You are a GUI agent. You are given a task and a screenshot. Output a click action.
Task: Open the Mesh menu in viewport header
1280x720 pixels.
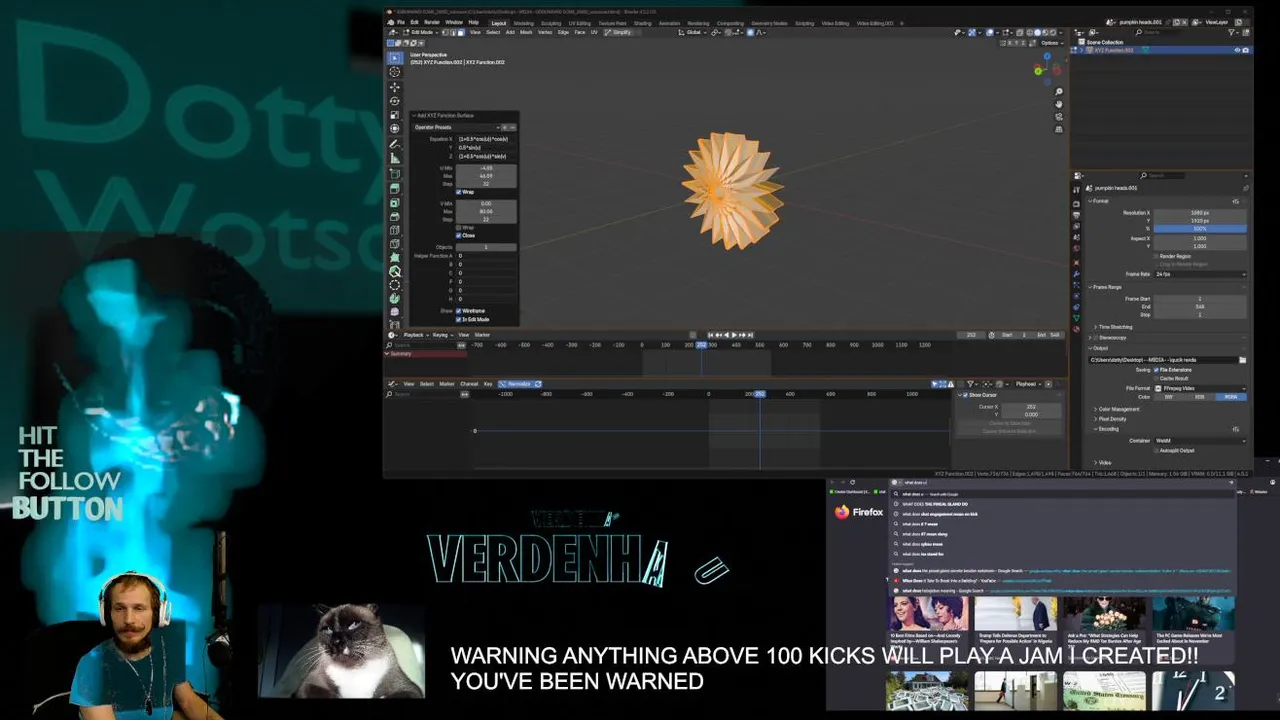(x=526, y=32)
